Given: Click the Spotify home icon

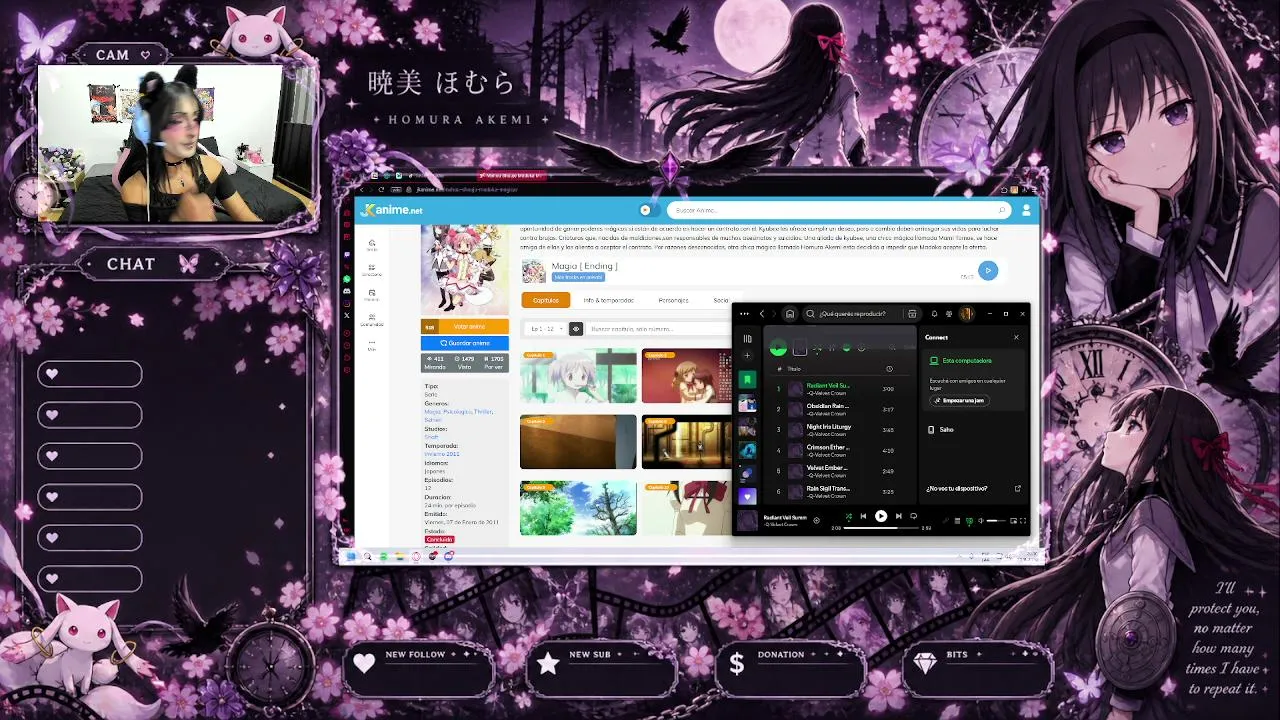Looking at the screenshot, I should click(x=790, y=314).
